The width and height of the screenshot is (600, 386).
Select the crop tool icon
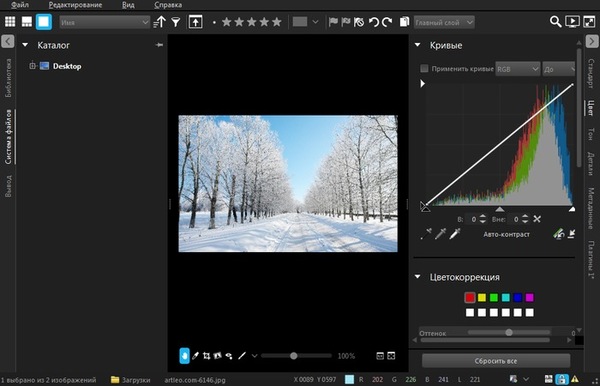(206, 356)
